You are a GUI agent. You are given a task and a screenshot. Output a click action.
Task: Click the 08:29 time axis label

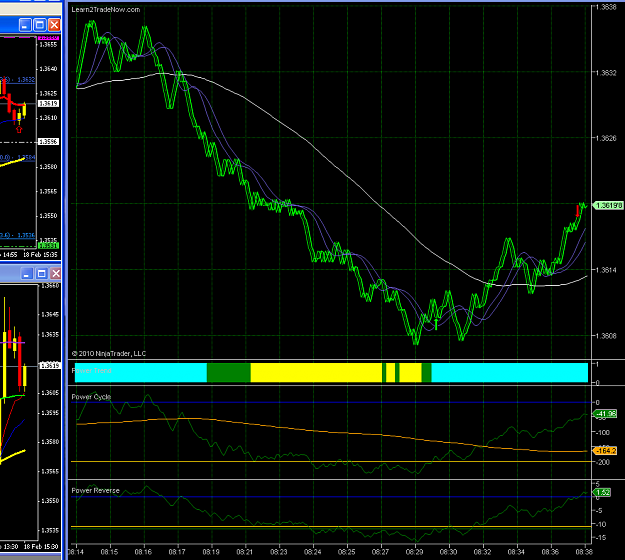tap(415, 552)
